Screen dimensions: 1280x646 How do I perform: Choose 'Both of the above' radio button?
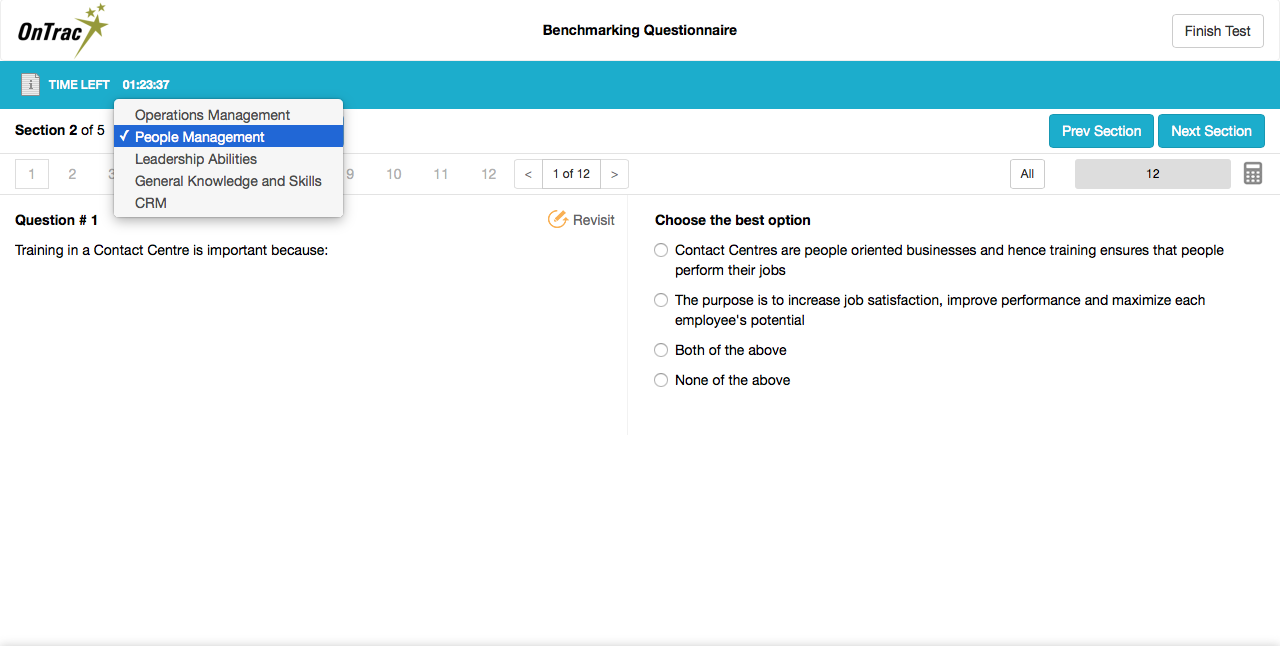point(661,350)
